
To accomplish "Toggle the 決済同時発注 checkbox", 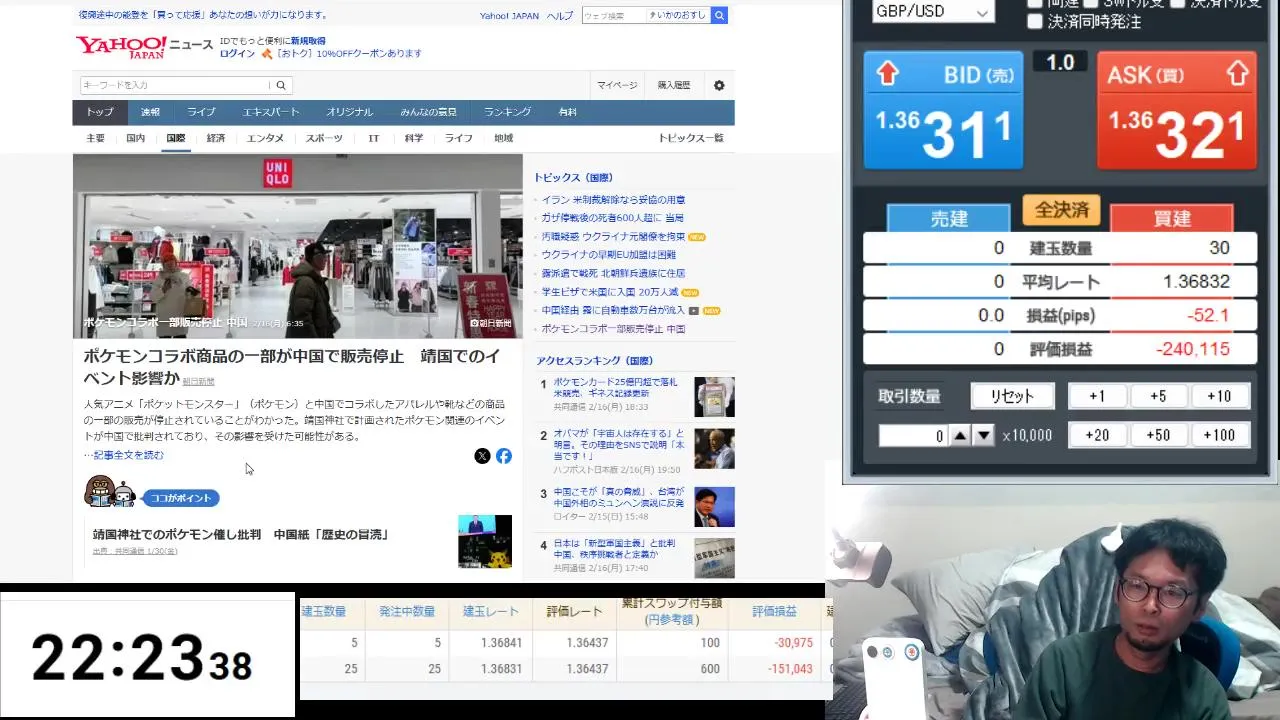I will [x=1035, y=21].
